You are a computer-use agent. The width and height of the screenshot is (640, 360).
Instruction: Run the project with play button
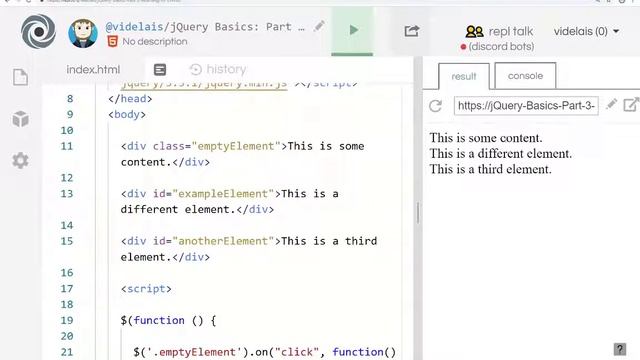[352, 30]
